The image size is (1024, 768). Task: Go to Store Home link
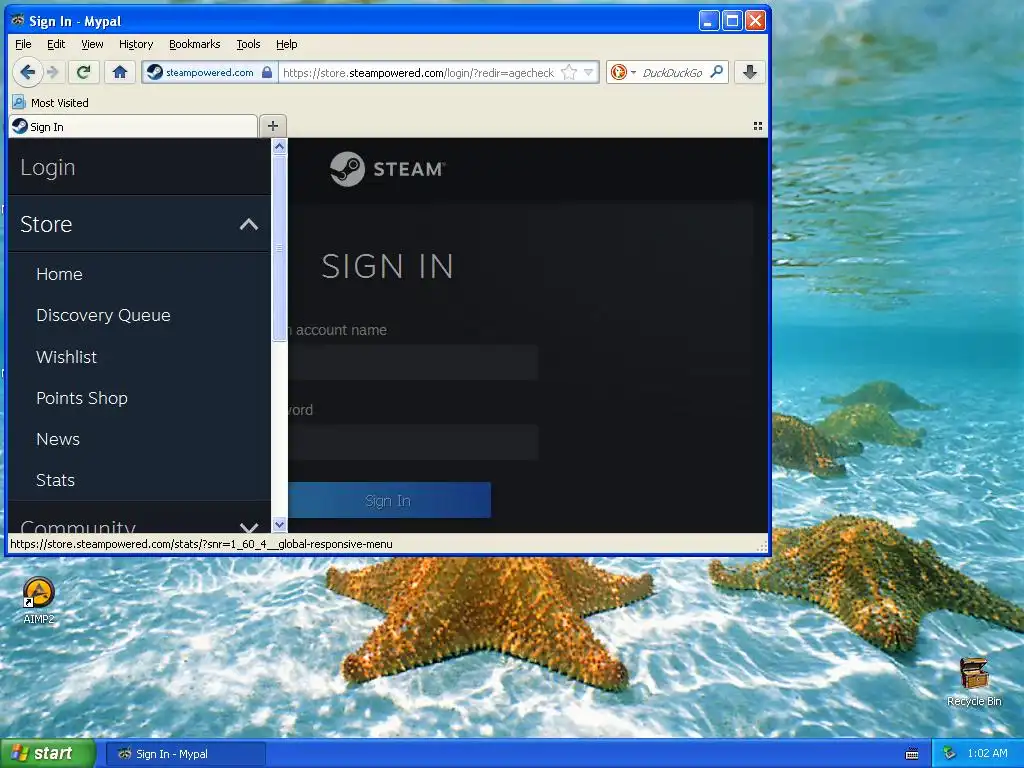click(x=59, y=274)
